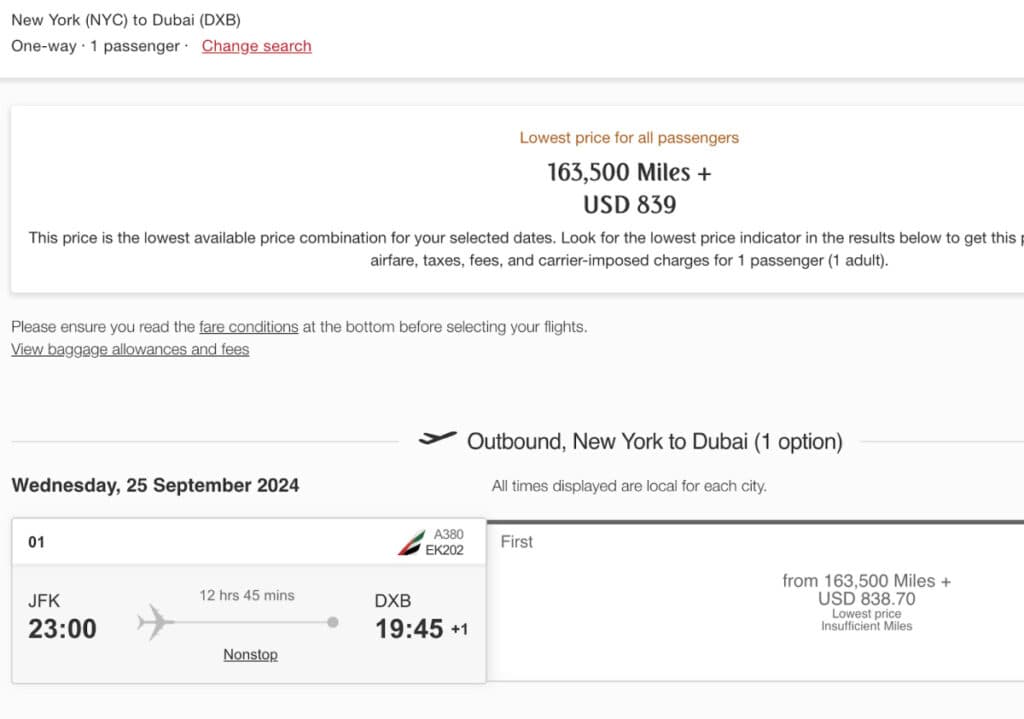Viewport: 1024px width, 719px height.
Task: Click the Emirates airline logo on flight card
Action: 410,542
